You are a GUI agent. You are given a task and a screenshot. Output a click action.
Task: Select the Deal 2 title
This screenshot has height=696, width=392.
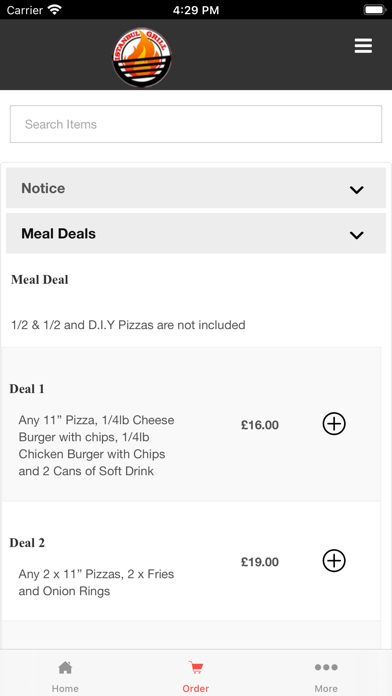(27, 543)
